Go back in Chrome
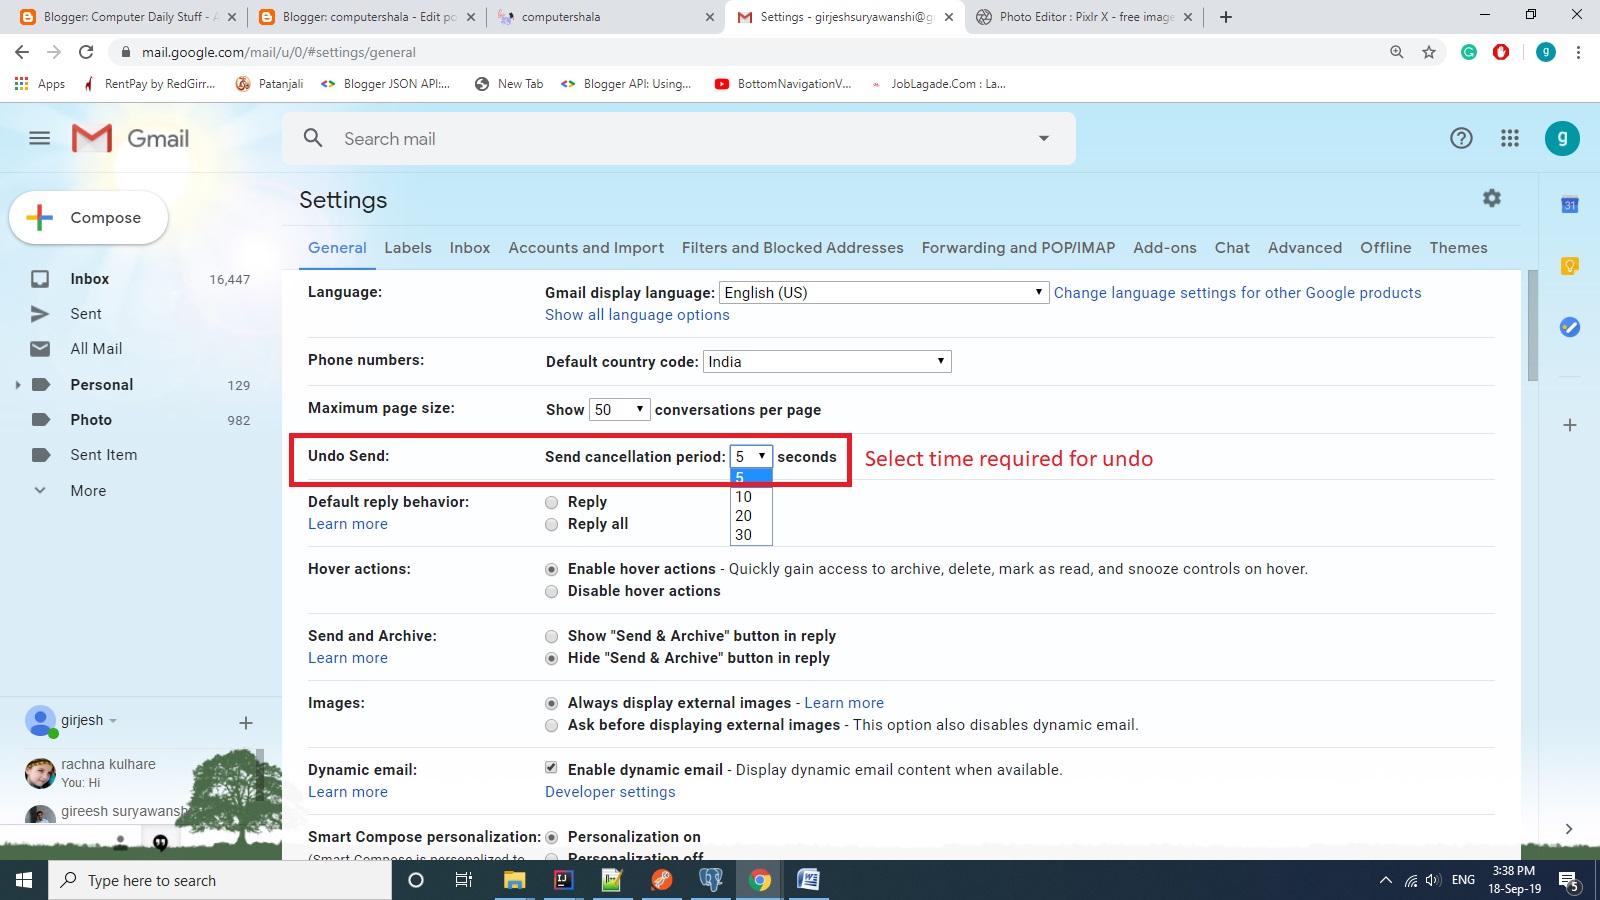Image resolution: width=1600 pixels, height=900 pixels. [x=22, y=52]
